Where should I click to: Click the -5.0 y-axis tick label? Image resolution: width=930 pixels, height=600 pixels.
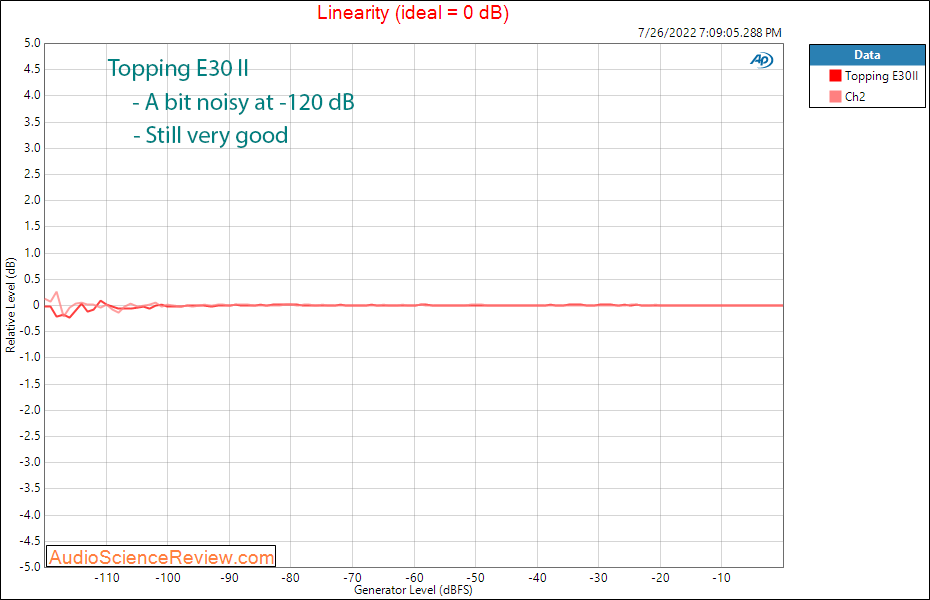click(30, 567)
